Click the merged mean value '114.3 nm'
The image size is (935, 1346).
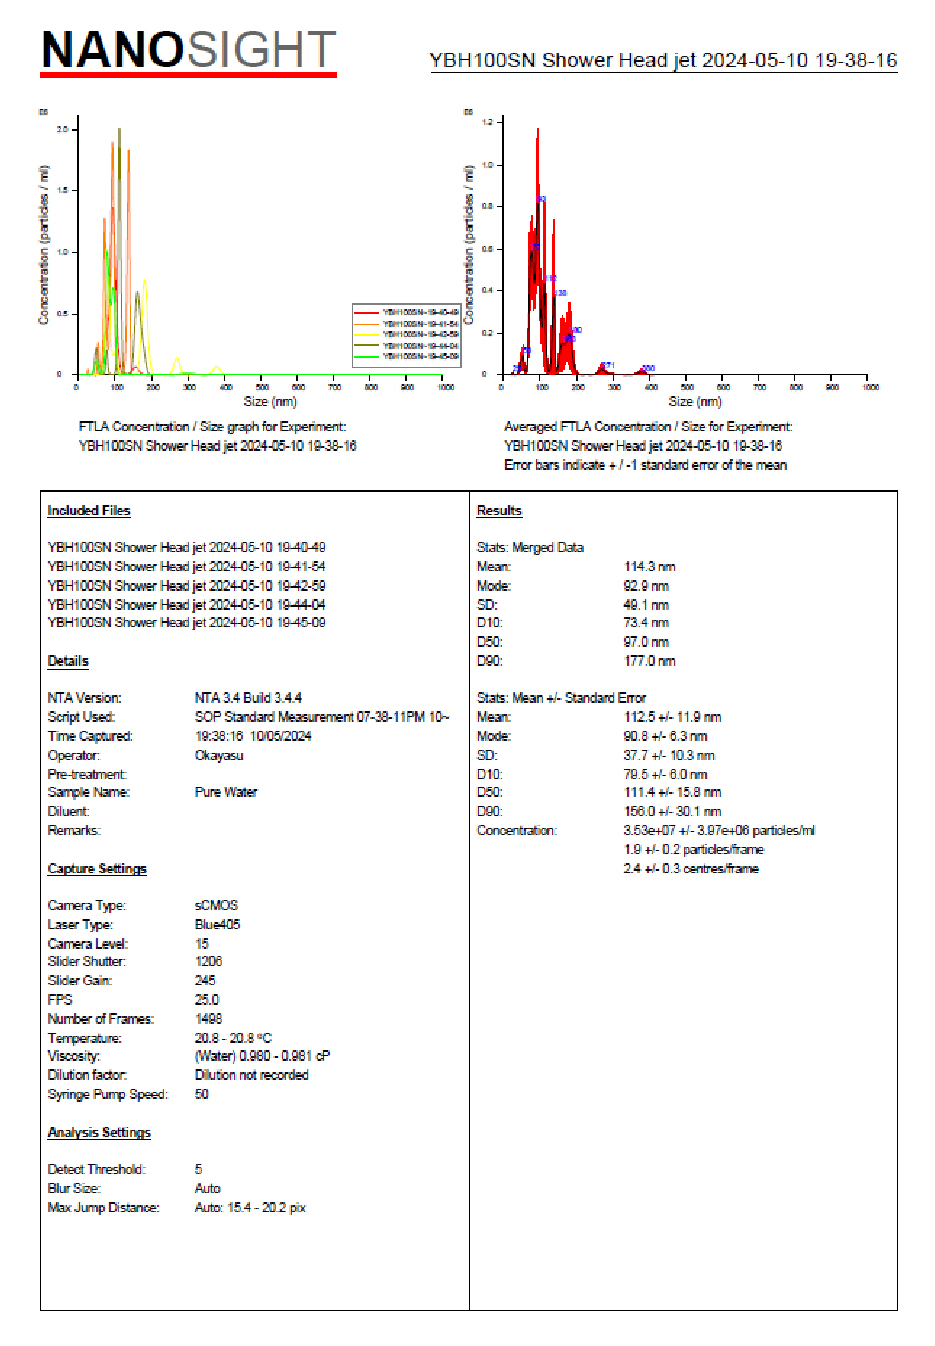(x=649, y=567)
